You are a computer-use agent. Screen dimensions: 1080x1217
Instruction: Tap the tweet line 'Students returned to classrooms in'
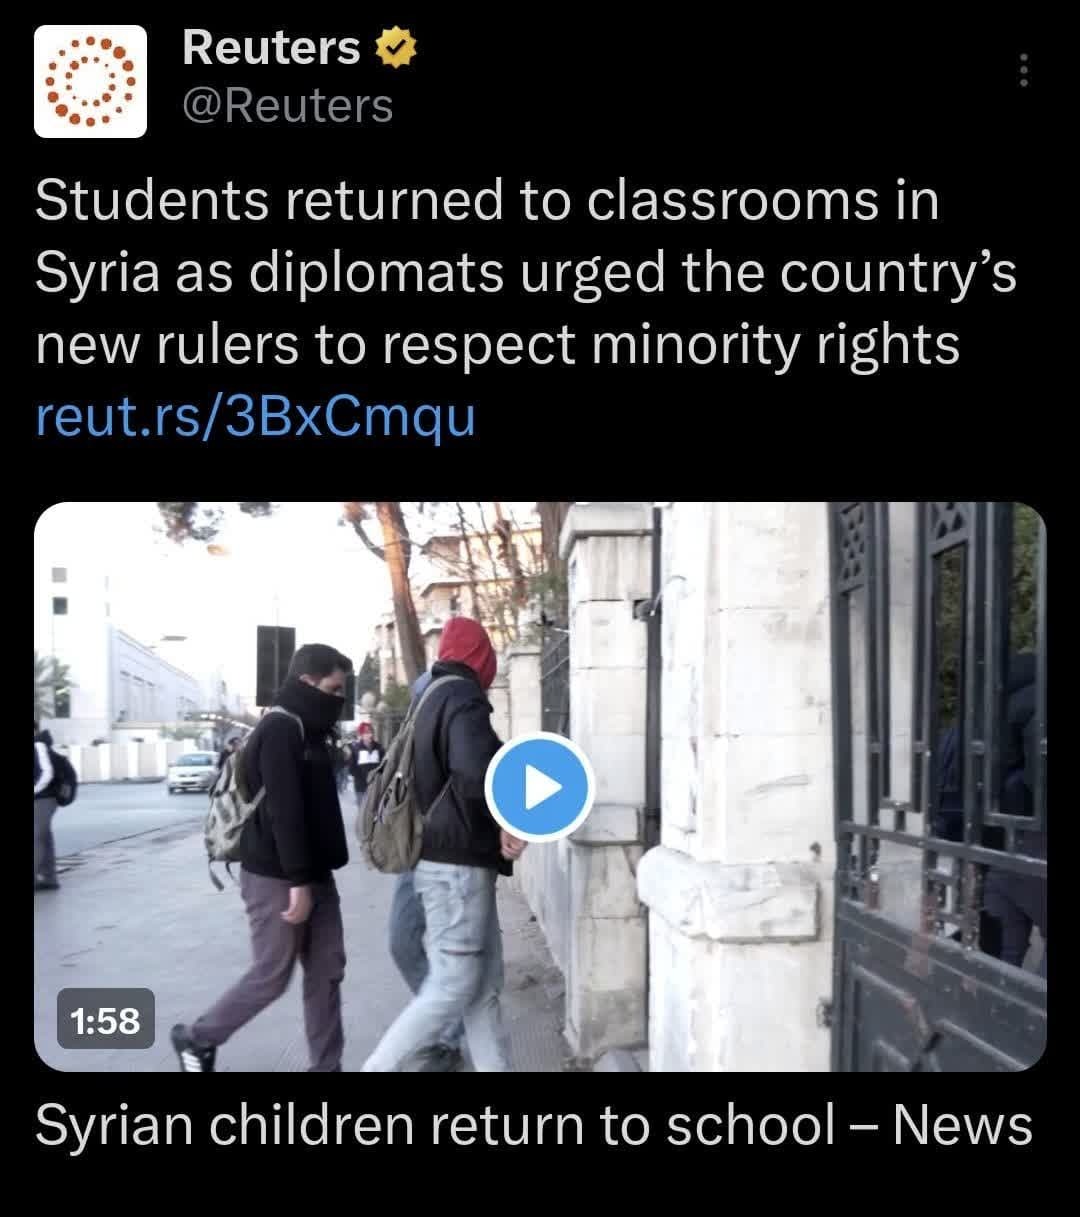pos(488,200)
